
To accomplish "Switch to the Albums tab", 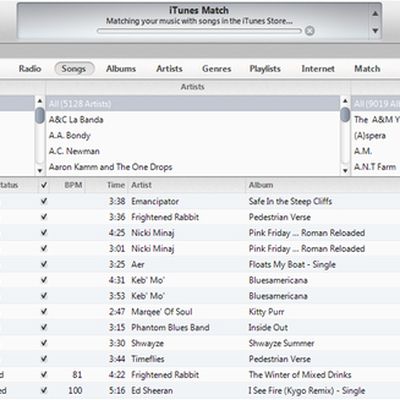I will (x=121, y=69).
